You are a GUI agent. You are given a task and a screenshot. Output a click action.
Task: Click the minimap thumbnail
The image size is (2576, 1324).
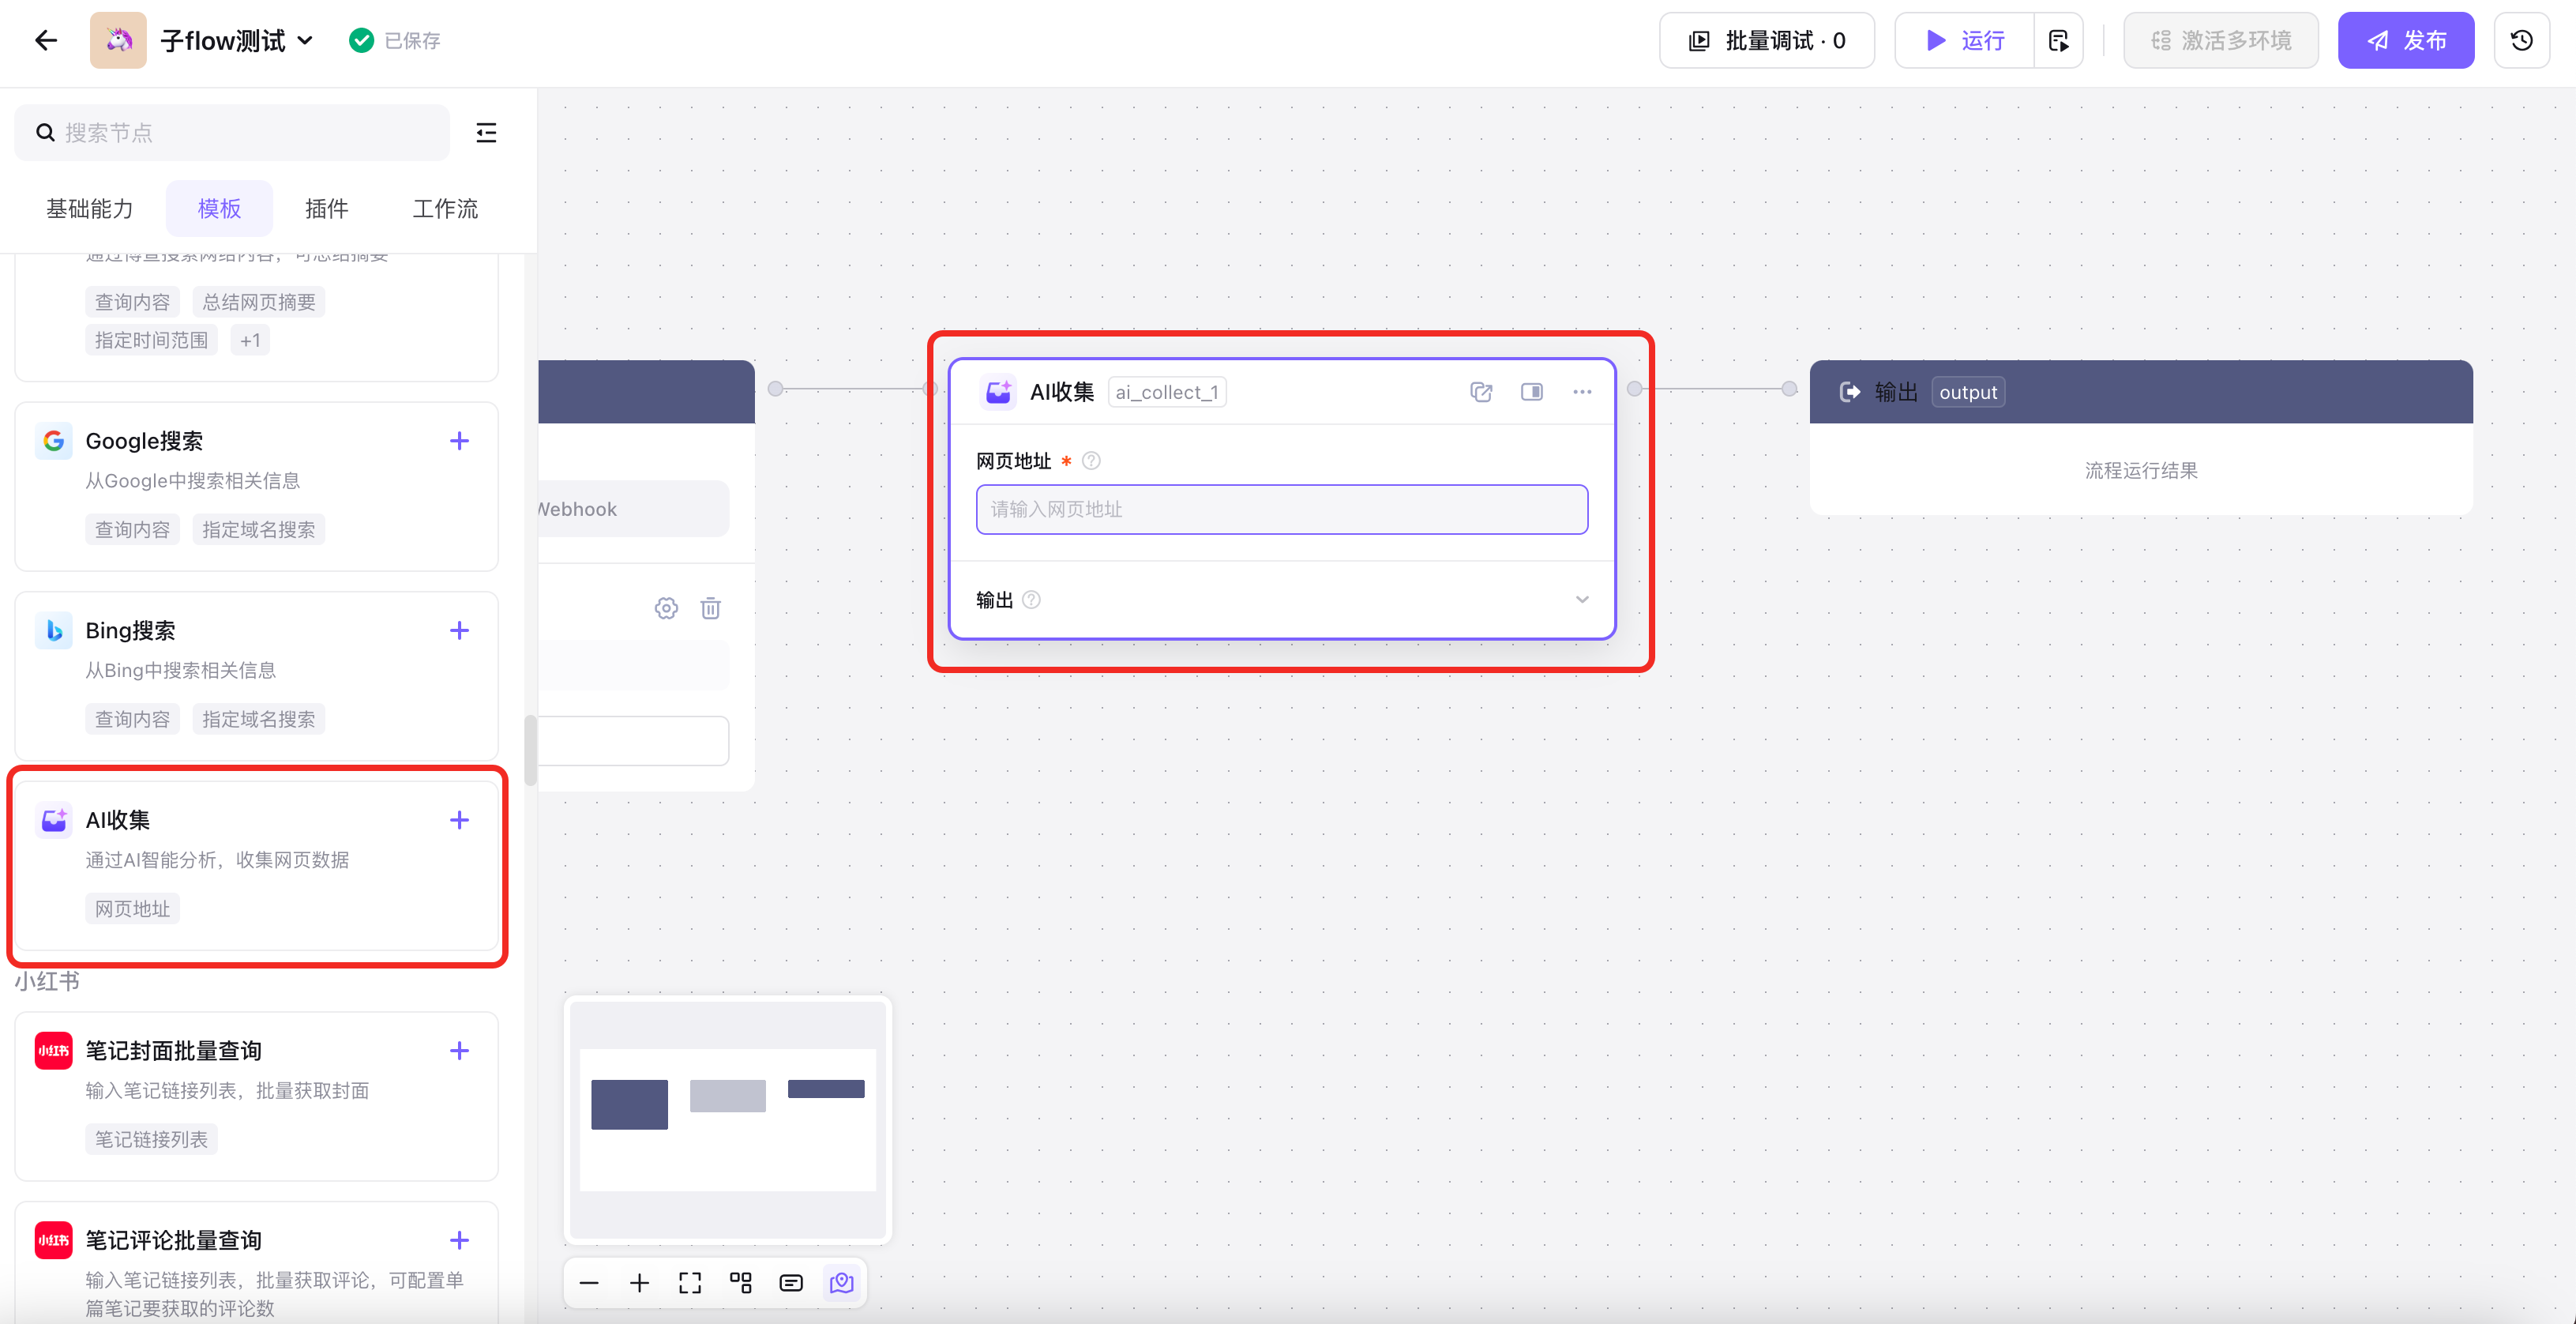tap(728, 1119)
